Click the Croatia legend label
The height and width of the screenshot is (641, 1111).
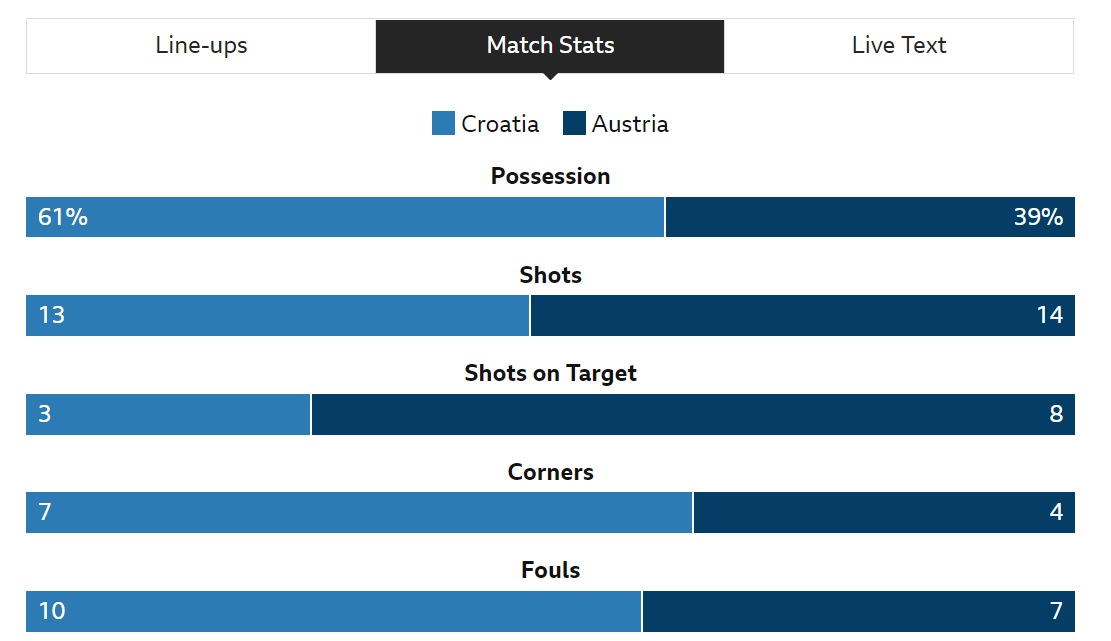(500, 124)
